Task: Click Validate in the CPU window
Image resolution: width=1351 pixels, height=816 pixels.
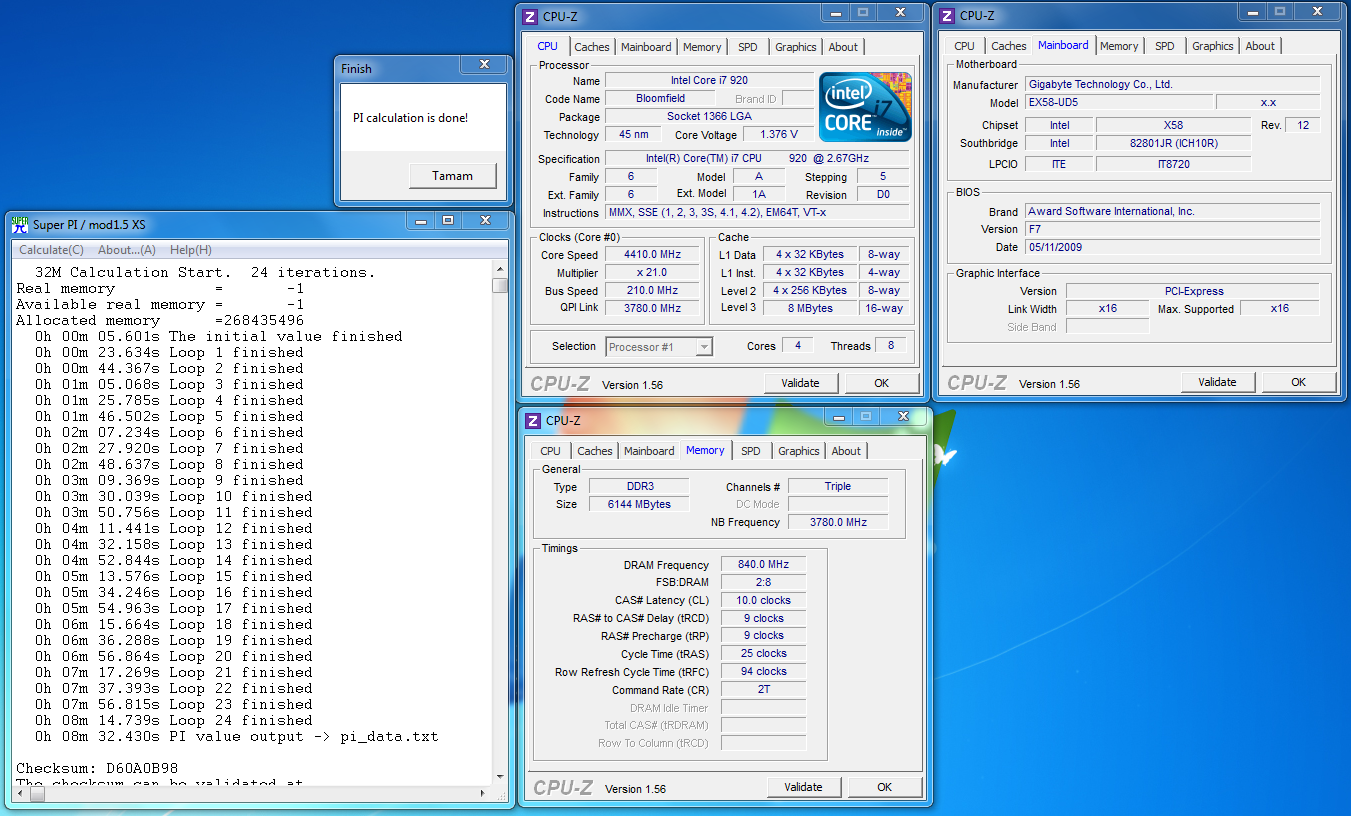Action: click(800, 383)
